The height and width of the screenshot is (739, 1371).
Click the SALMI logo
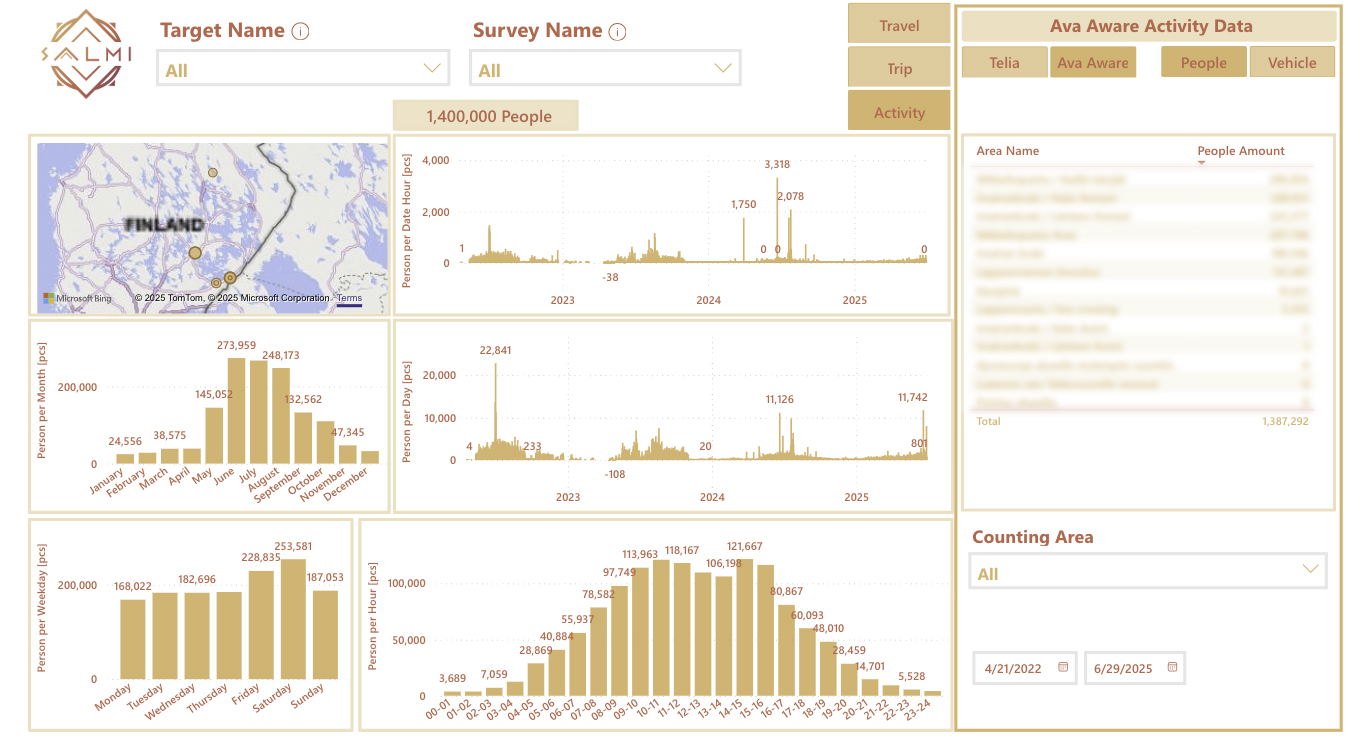click(86, 54)
